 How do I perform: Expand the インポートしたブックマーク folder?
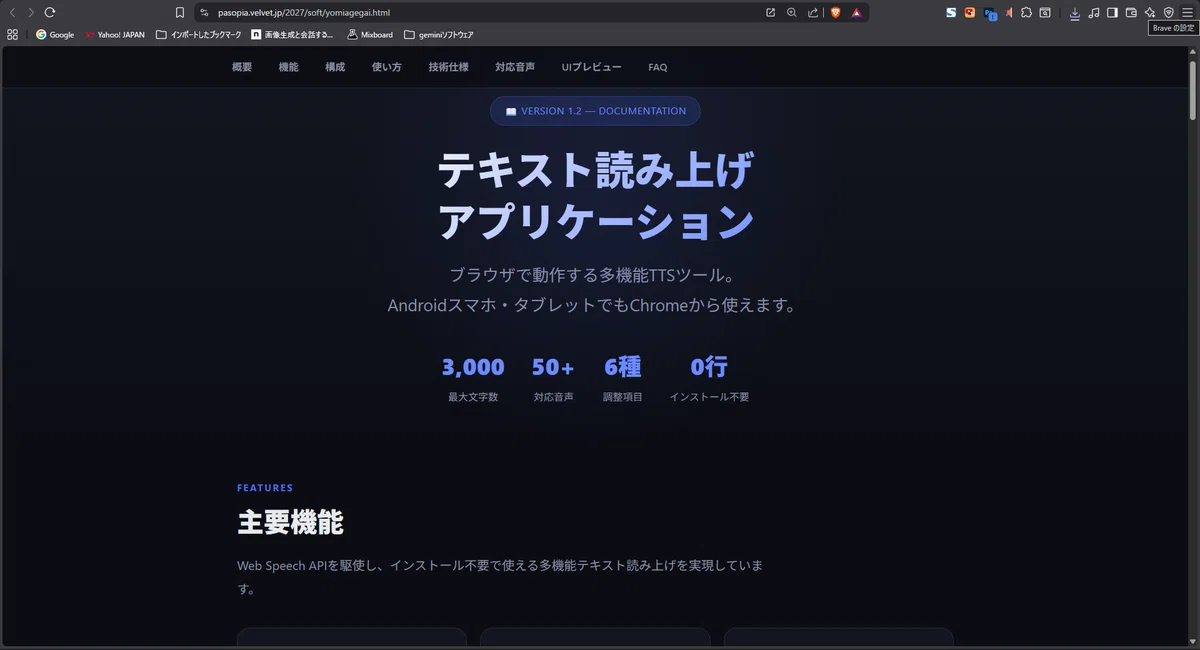[x=199, y=34]
